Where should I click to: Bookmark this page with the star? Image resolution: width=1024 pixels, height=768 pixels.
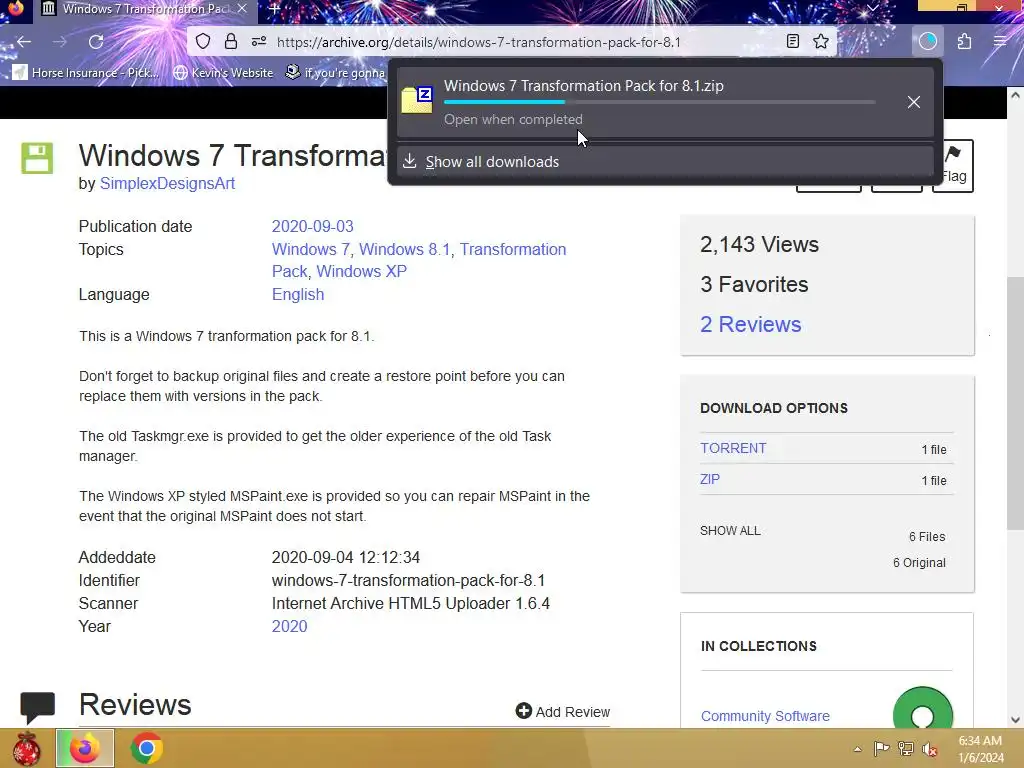[x=821, y=42]
